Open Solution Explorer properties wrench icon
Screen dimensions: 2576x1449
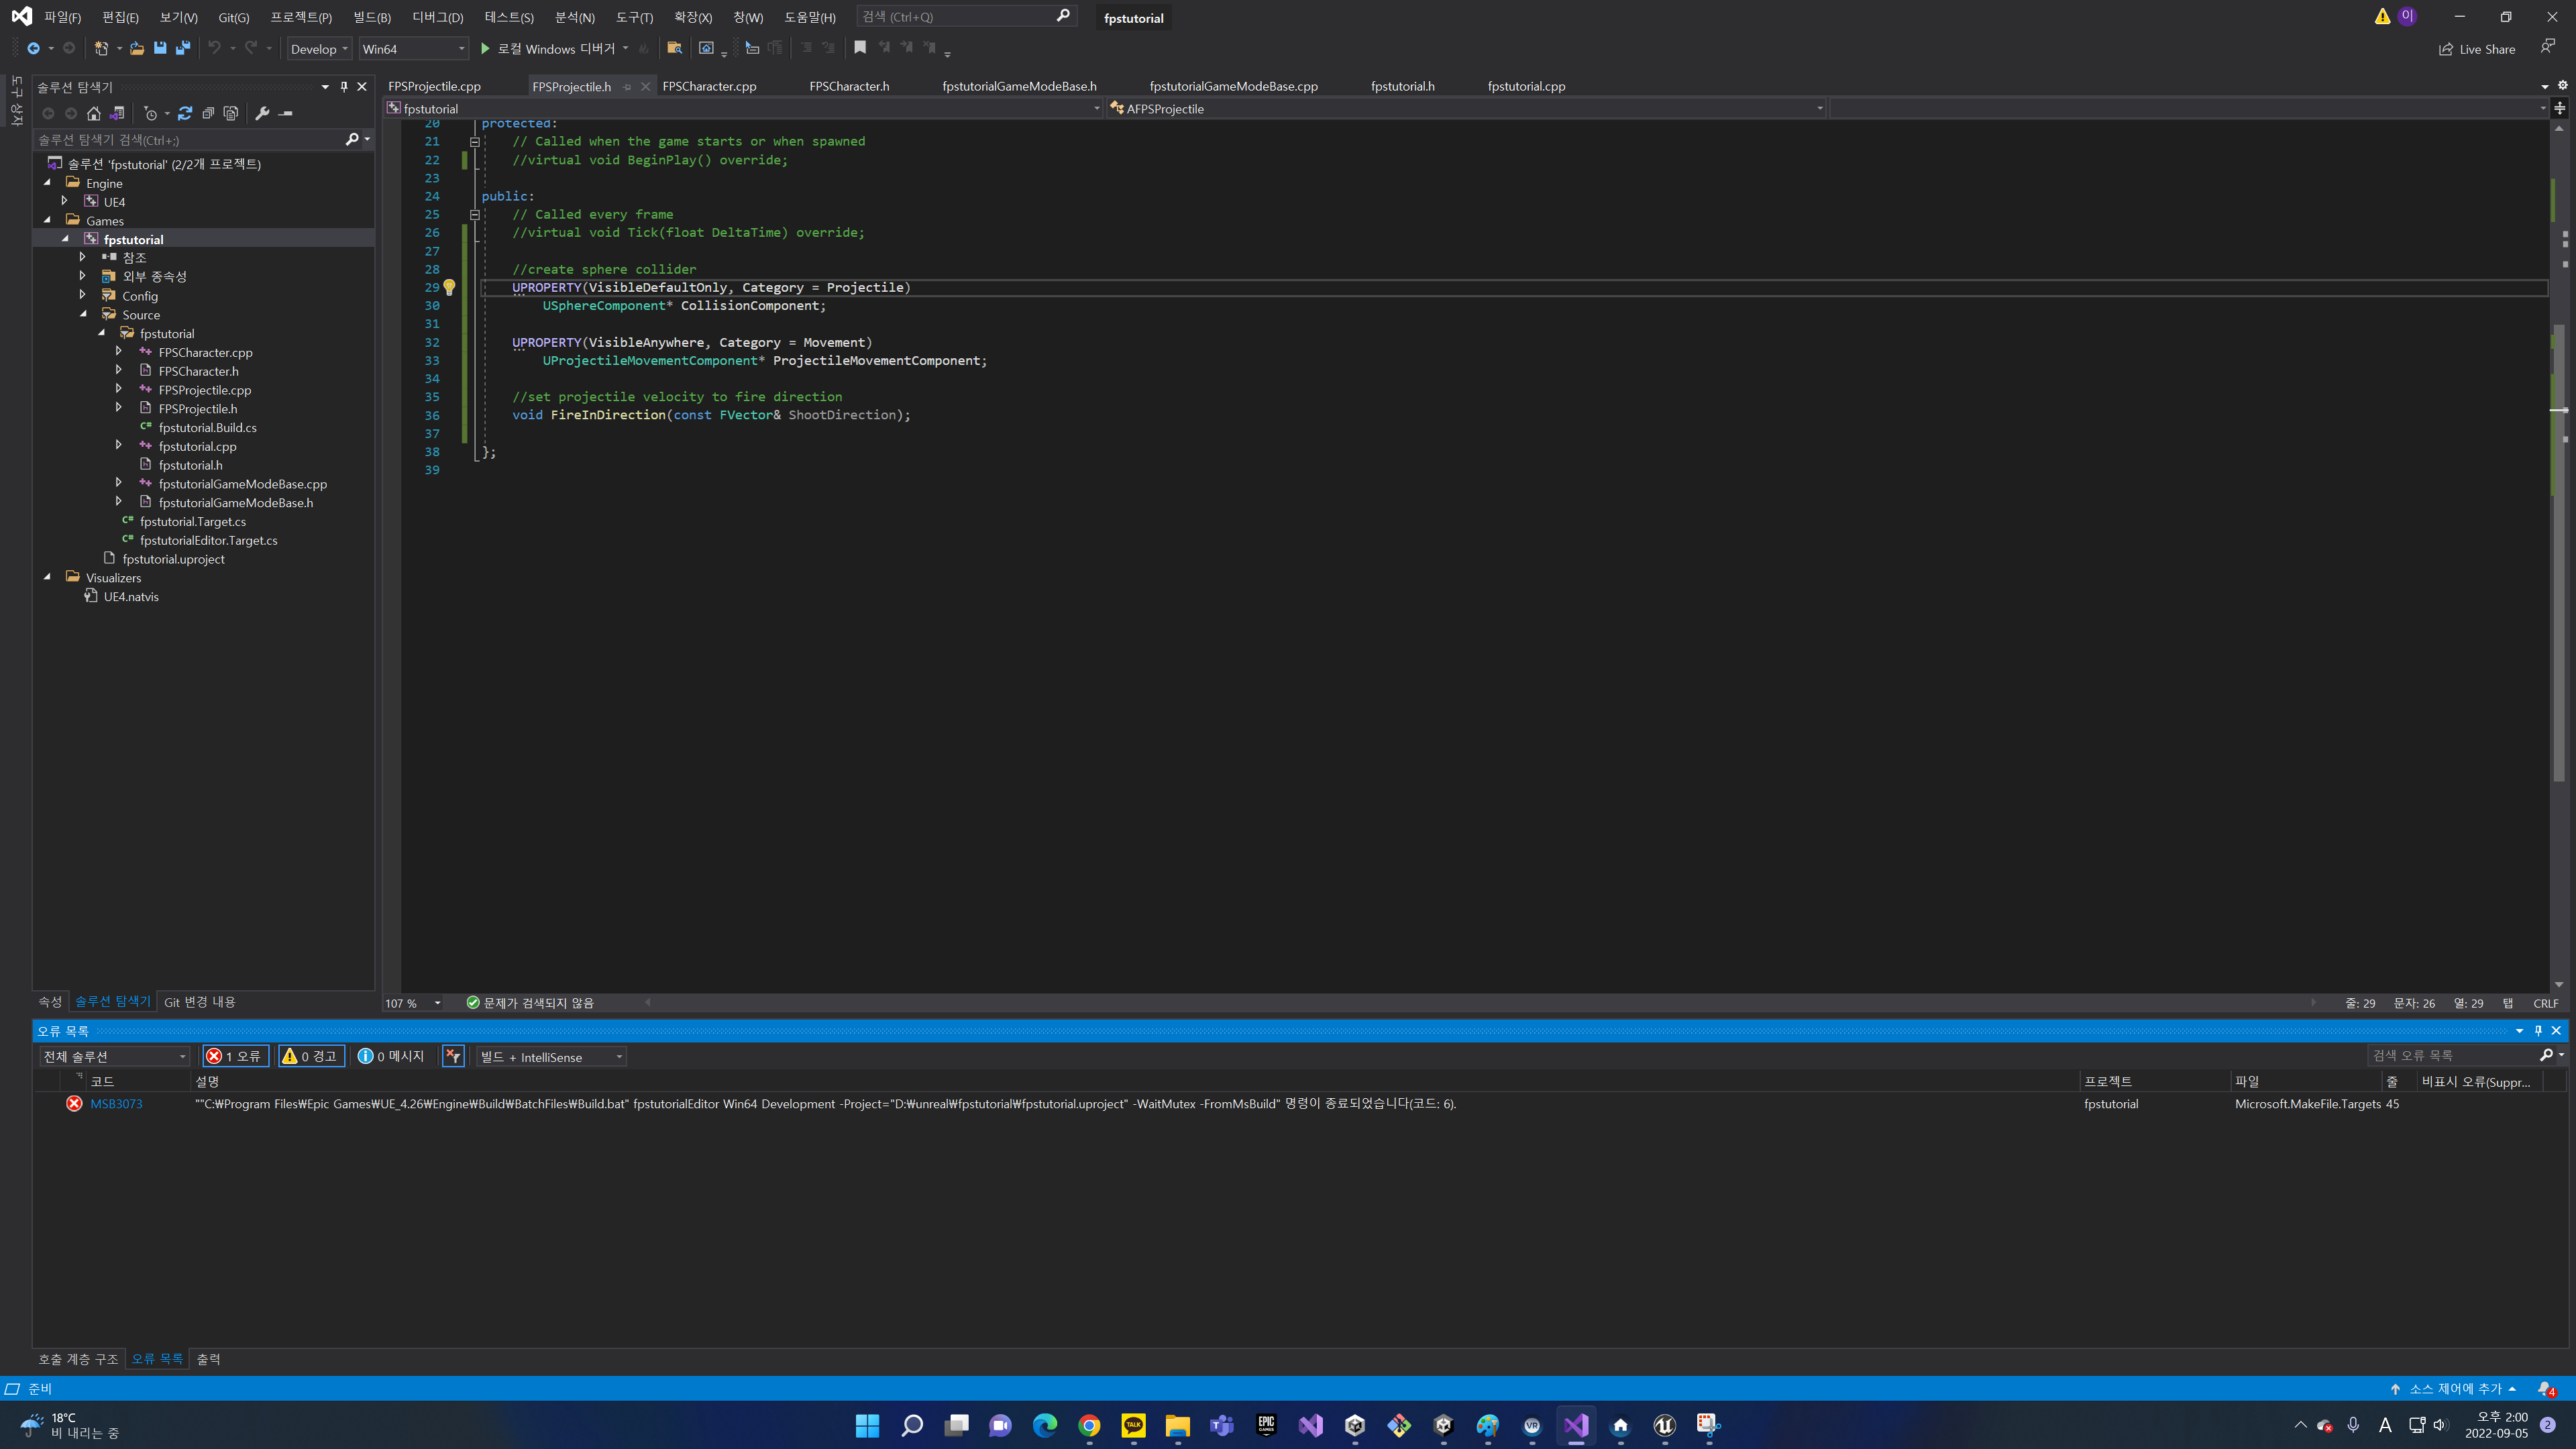262,113
